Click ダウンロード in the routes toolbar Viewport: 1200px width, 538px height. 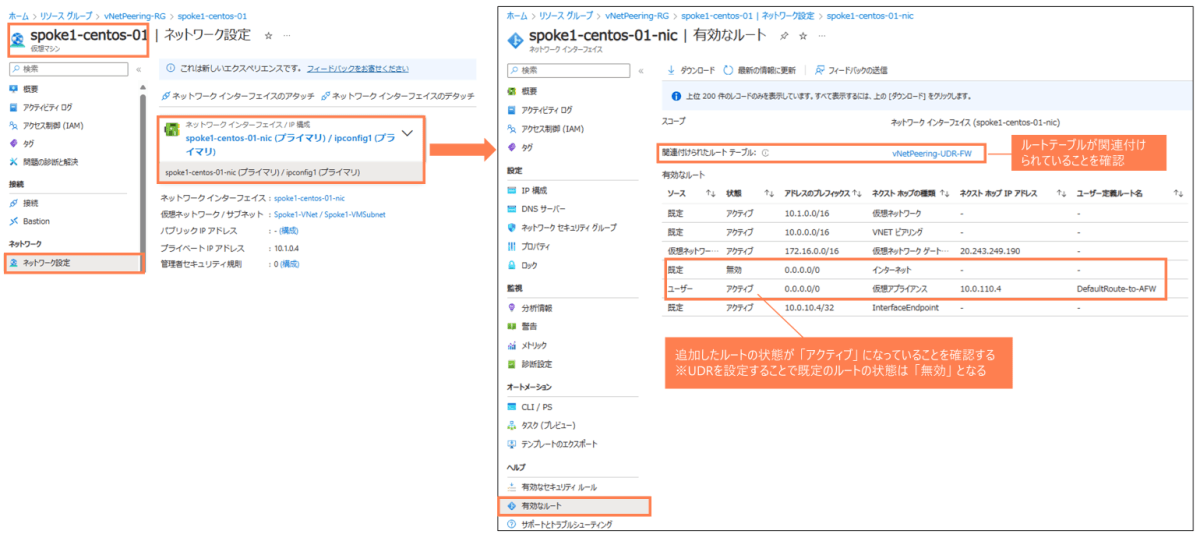[x=691, y=70]
